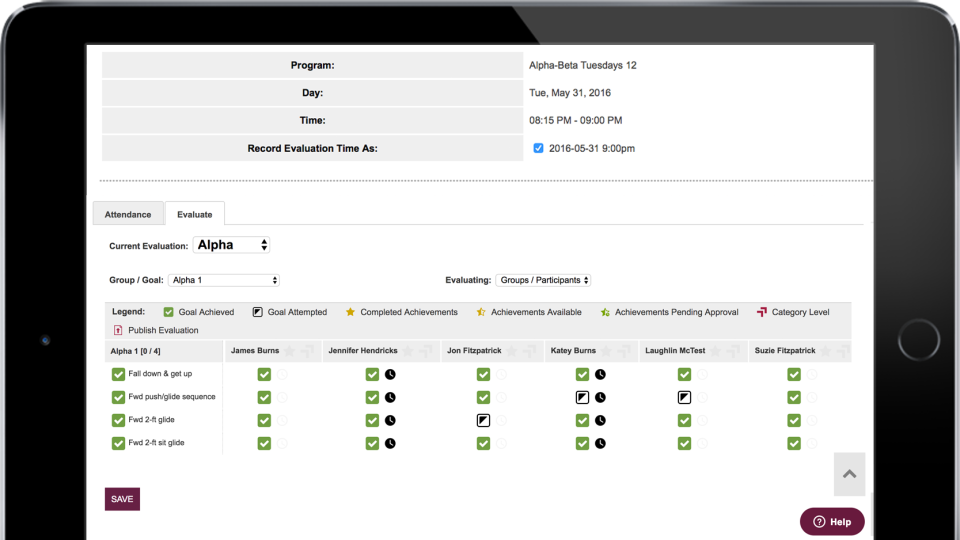This screenshot has height=540, width=960.
Task: Click the Jon Fitzpatrick column header name
Action: tap(474, 351)
